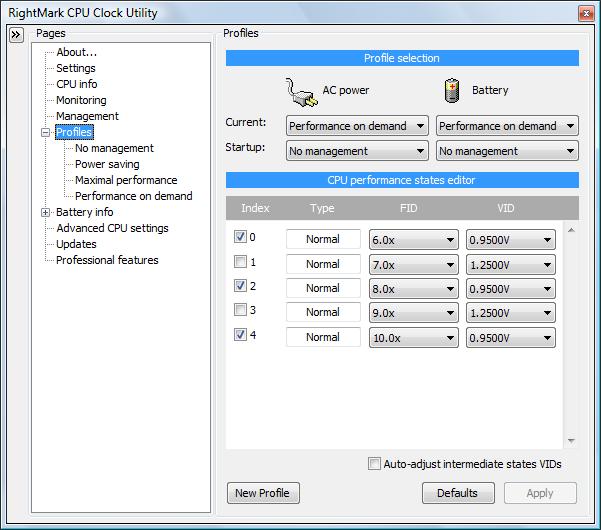Collapse the Pages panel with double-arrow icon

(16, 35)
